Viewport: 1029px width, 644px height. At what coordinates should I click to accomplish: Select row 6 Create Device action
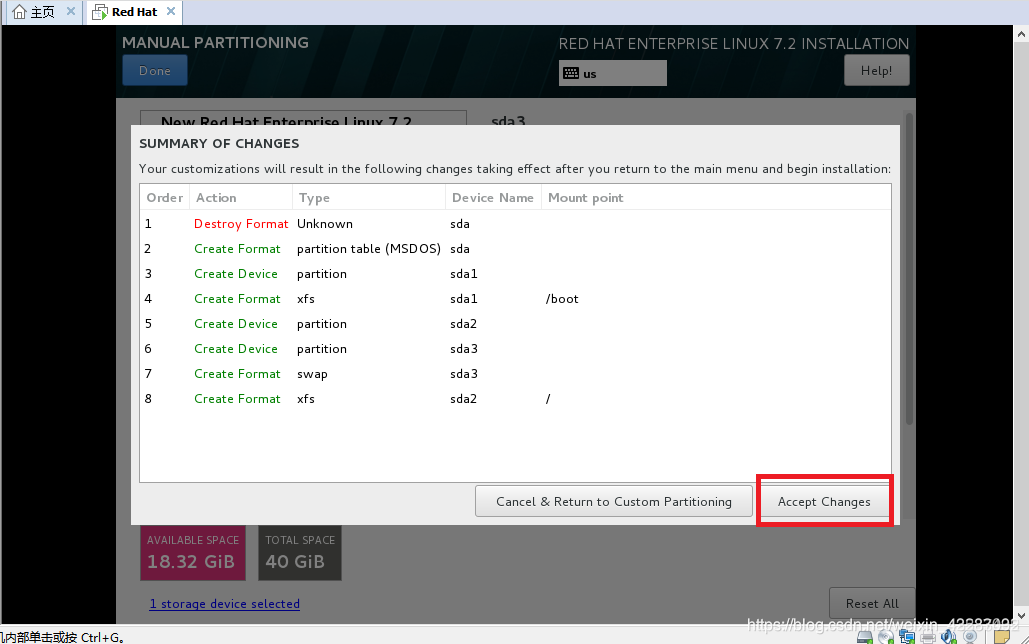236,349
